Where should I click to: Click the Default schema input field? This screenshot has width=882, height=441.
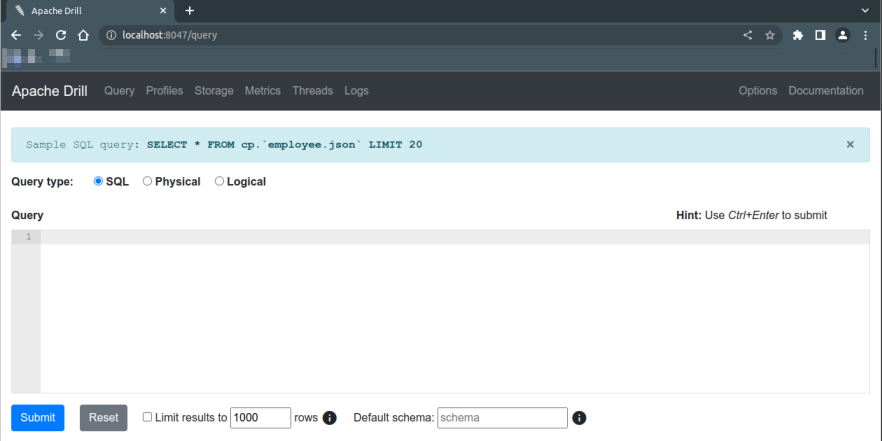coord(502,418)
